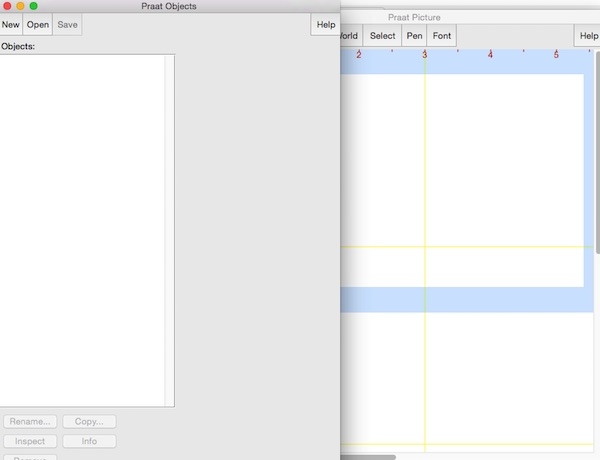600x460 pixels.
Task: Click ruler mark 4 in the Picture window
Action: pos(490,55)
